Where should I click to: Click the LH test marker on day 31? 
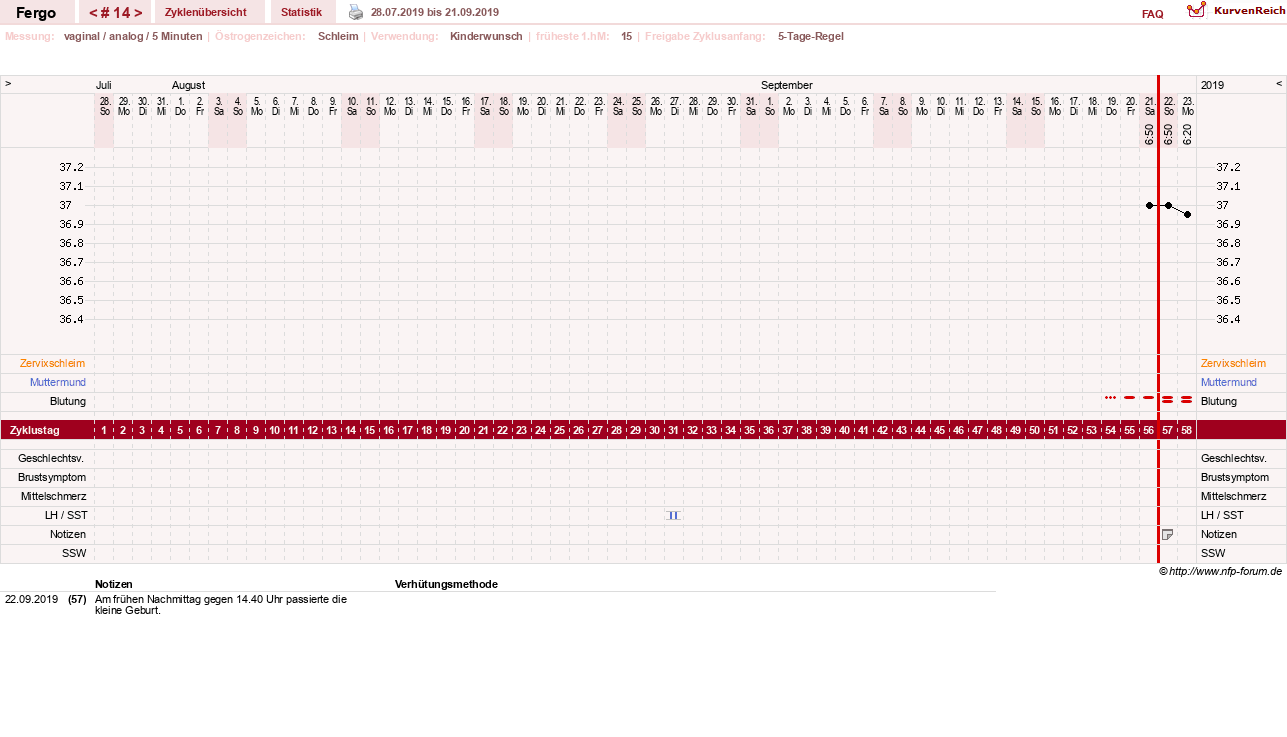[x=674, y=515]
